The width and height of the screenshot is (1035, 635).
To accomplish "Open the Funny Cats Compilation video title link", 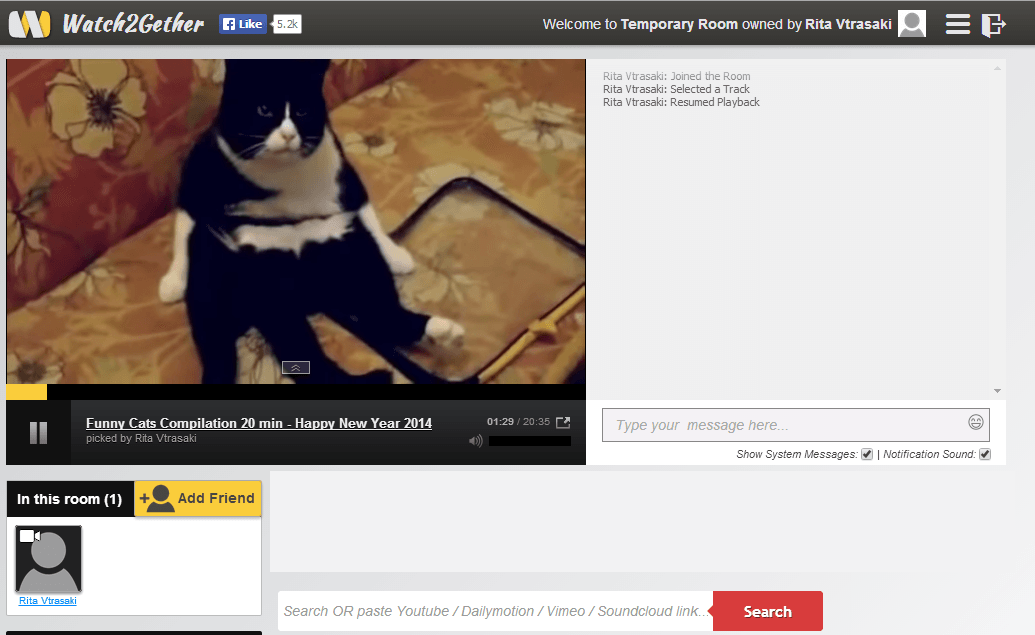I will 259,423.
